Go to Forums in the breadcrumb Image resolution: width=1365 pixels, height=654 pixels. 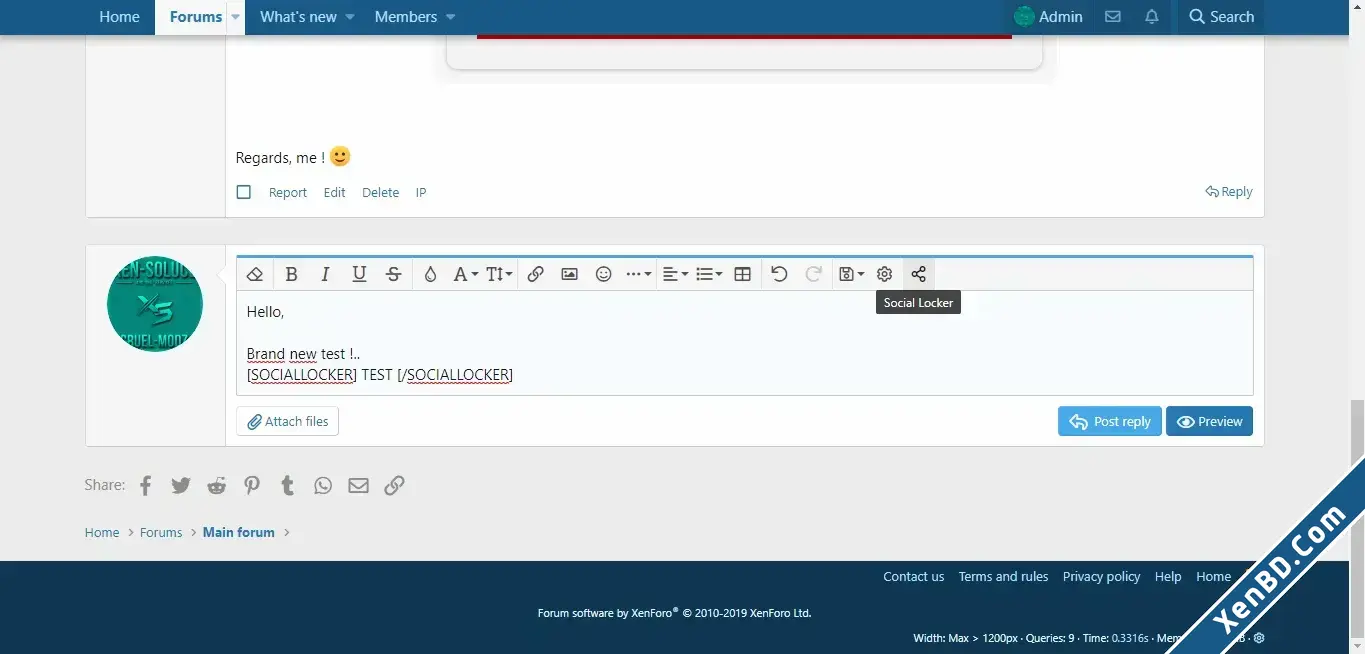161,533
